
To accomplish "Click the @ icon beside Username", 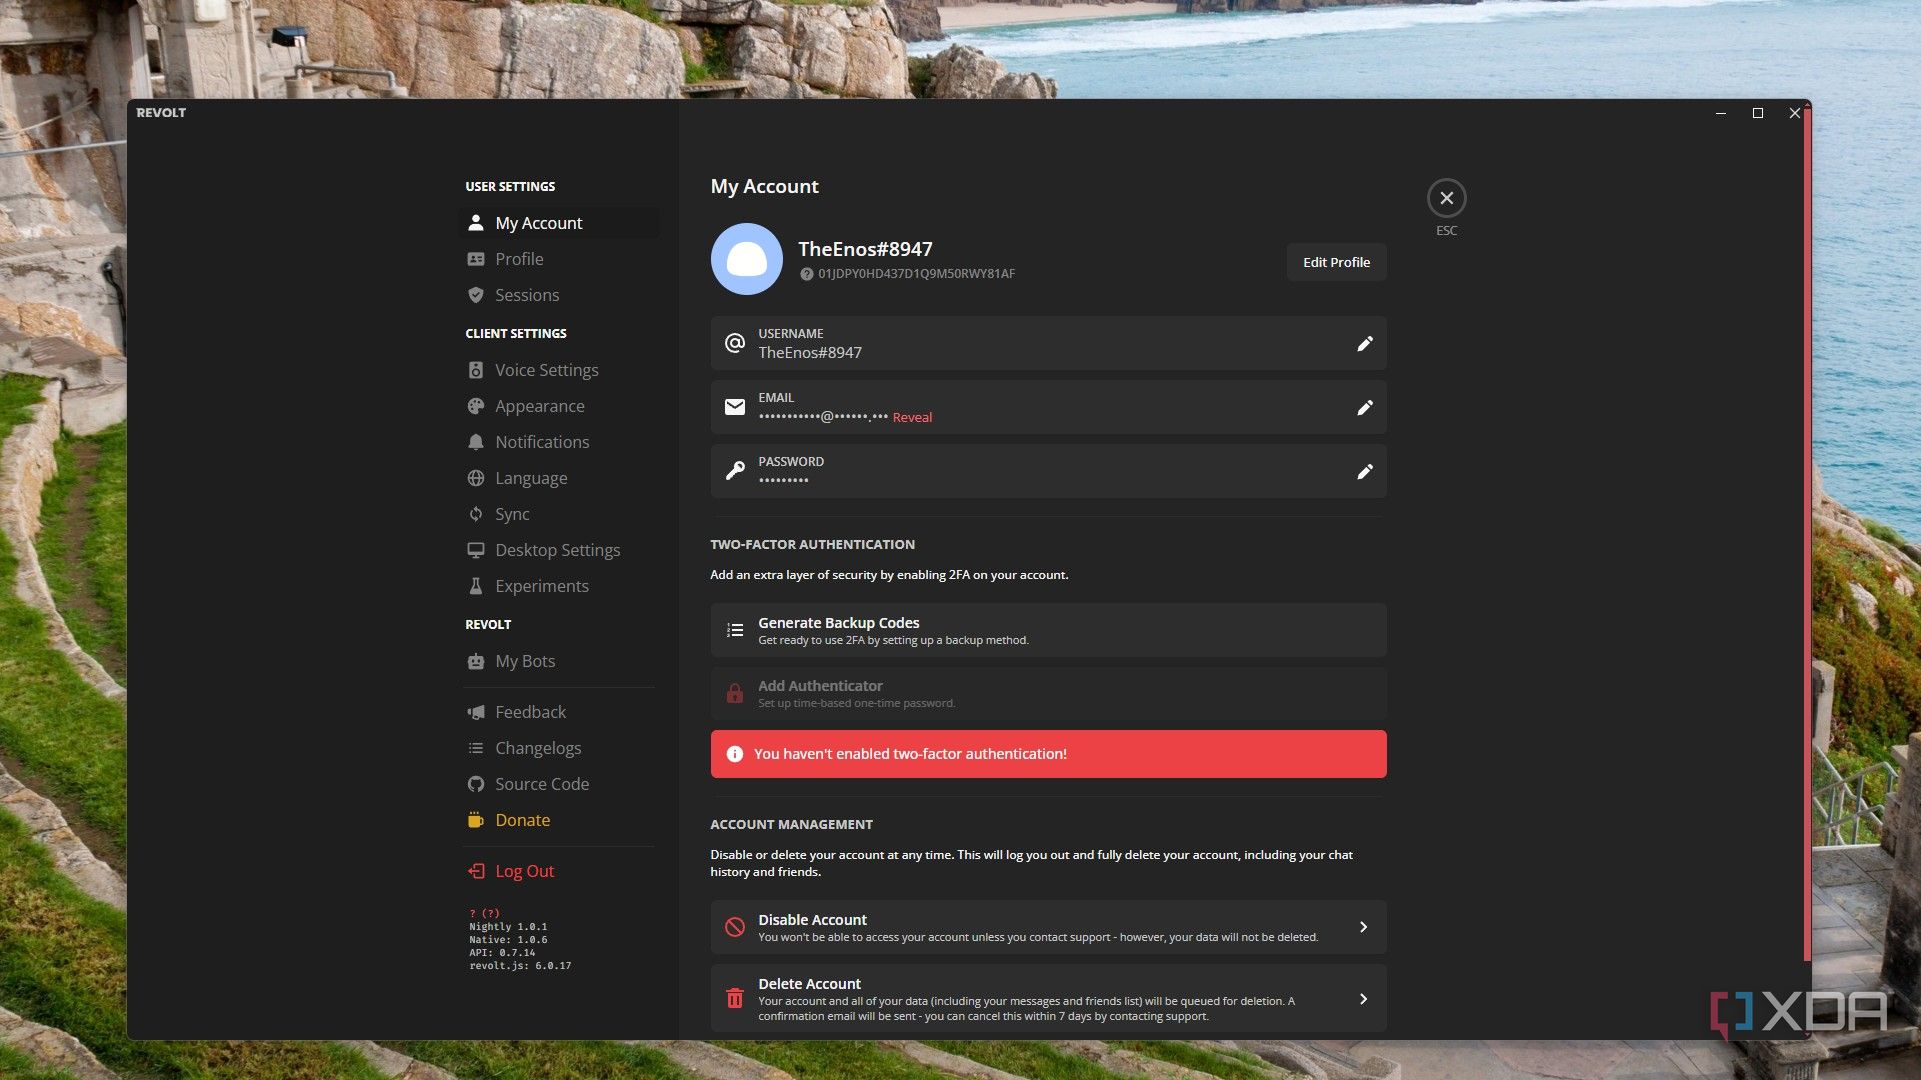I will pos(734,343).
